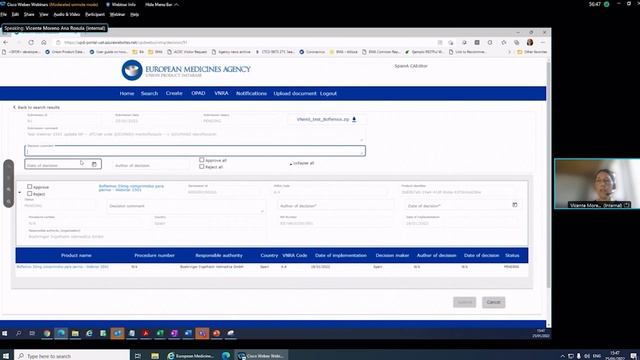The width and height of the screenshot is (640, 360).
Task: Reload the shared browser page
Action: coord(31,42)
